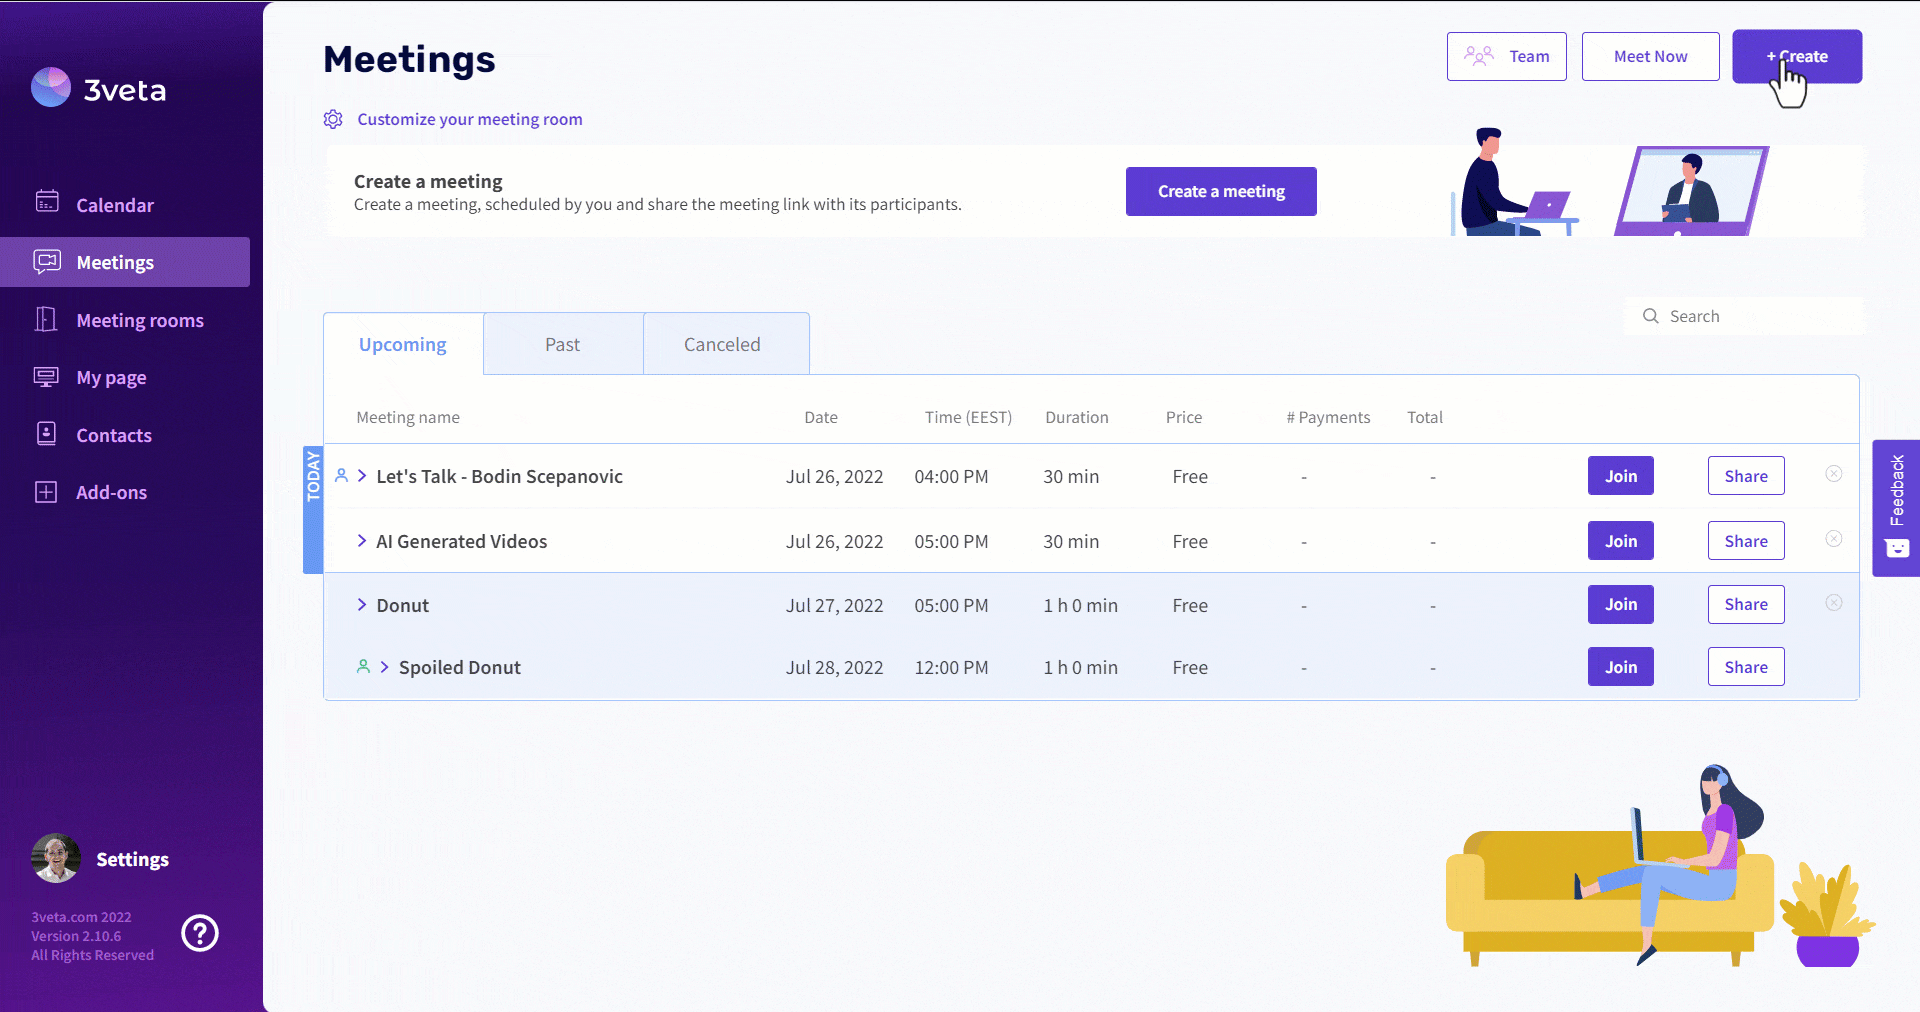Open the Feedback side tab
The height and width of the screenshot is (1012, 1920).
point(1896,508)
